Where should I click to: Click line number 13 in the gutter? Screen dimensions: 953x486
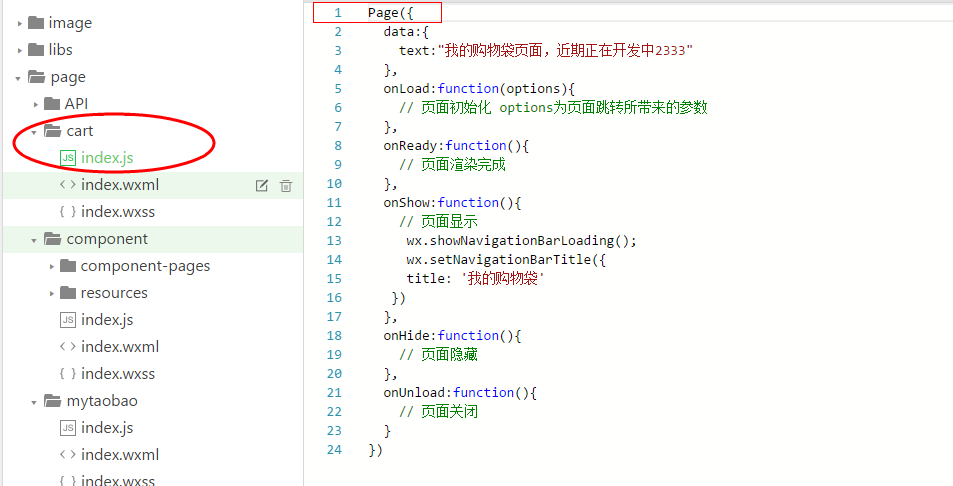coord(334,241)
